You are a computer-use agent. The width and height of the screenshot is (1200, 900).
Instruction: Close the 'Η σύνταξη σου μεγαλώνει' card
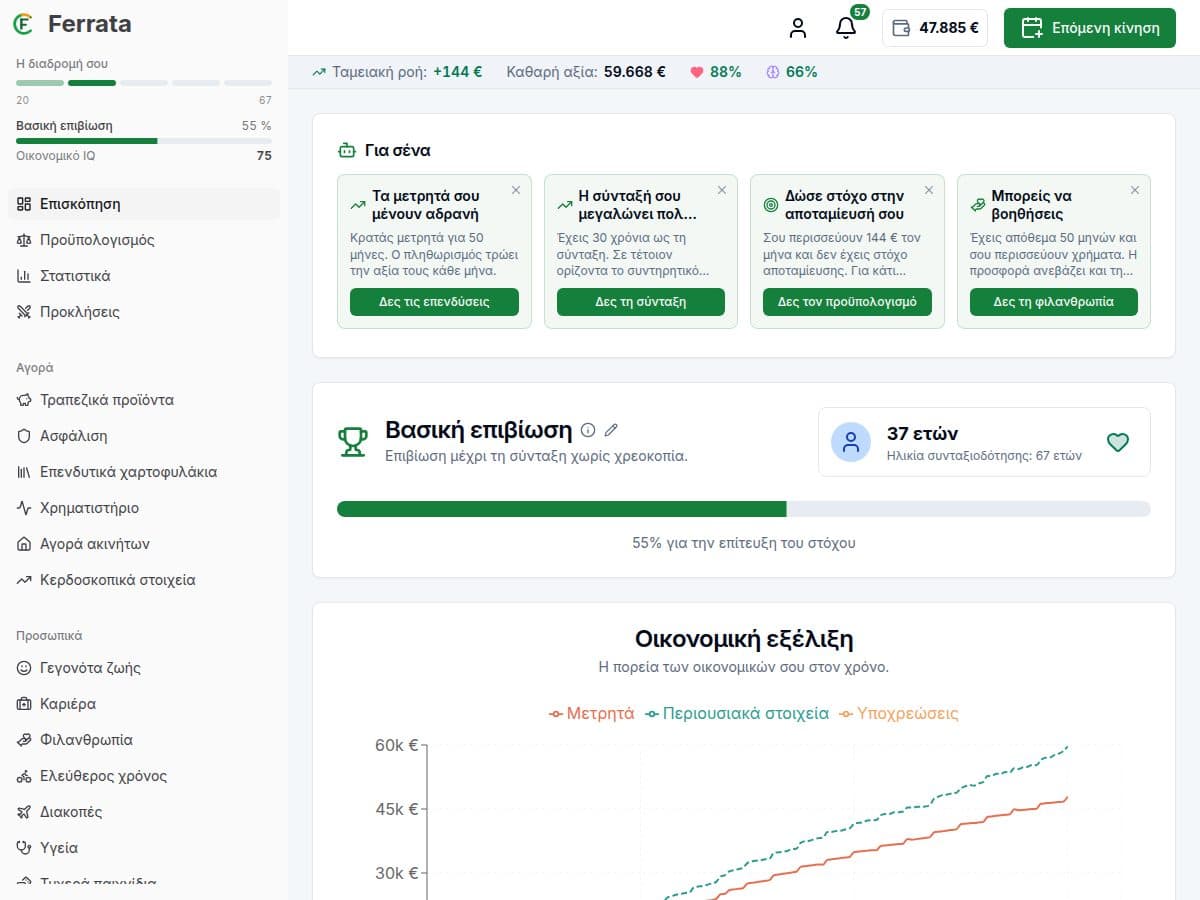(722, 190)
